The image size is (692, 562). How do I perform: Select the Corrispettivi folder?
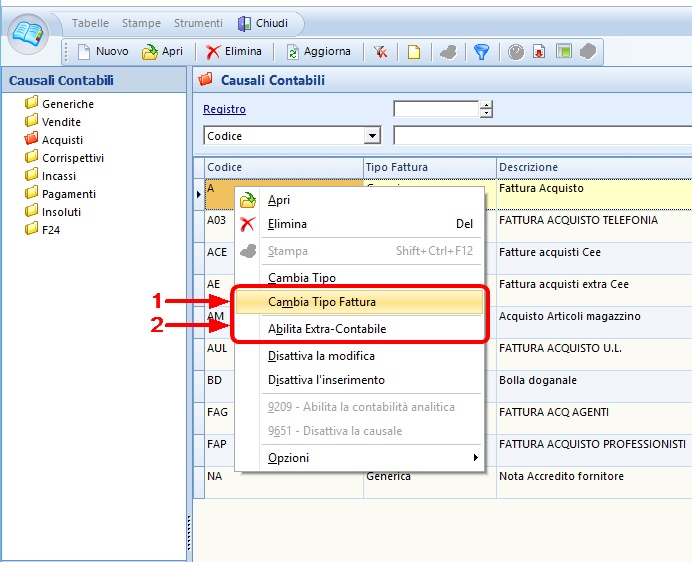(72, 158)
